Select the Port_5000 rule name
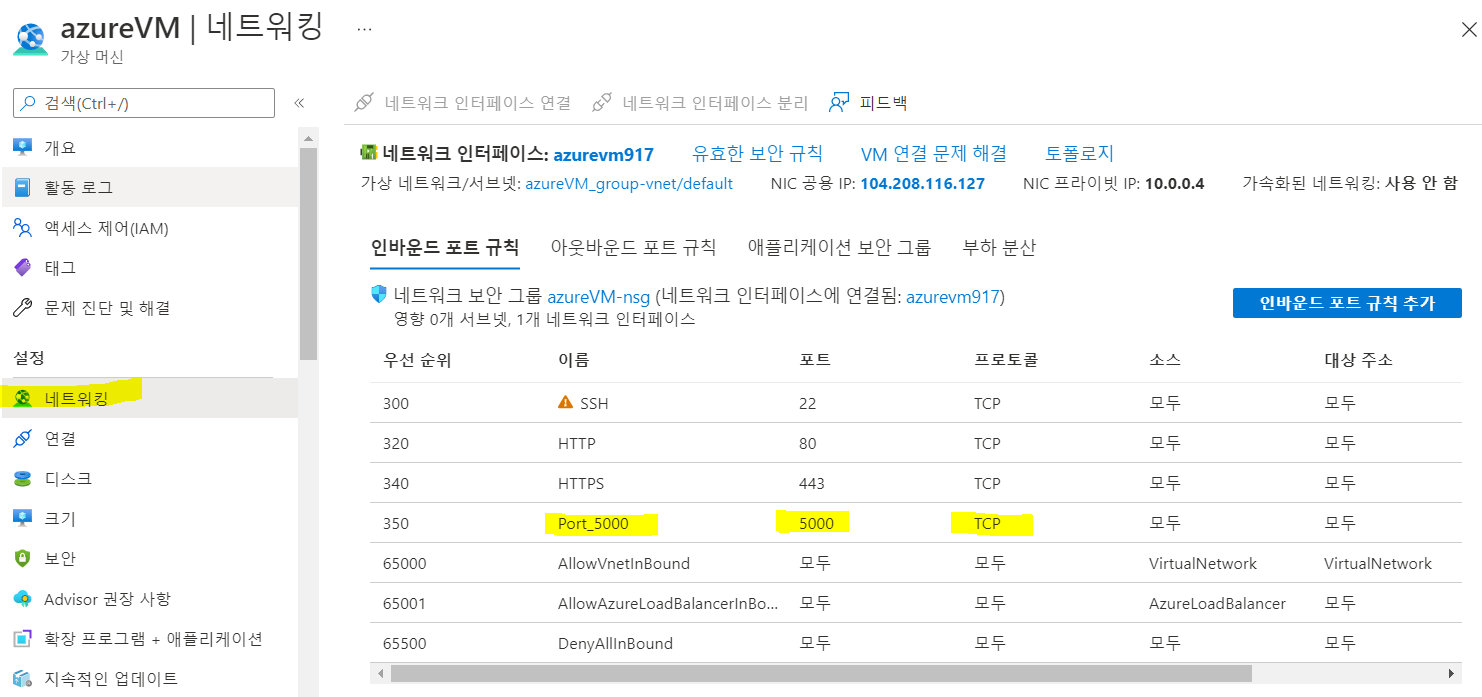 tap(594, 523)
